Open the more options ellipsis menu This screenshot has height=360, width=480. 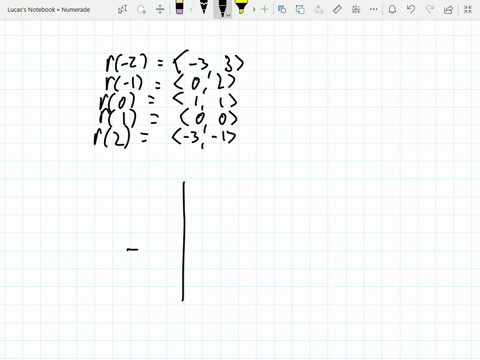(374, 9)
